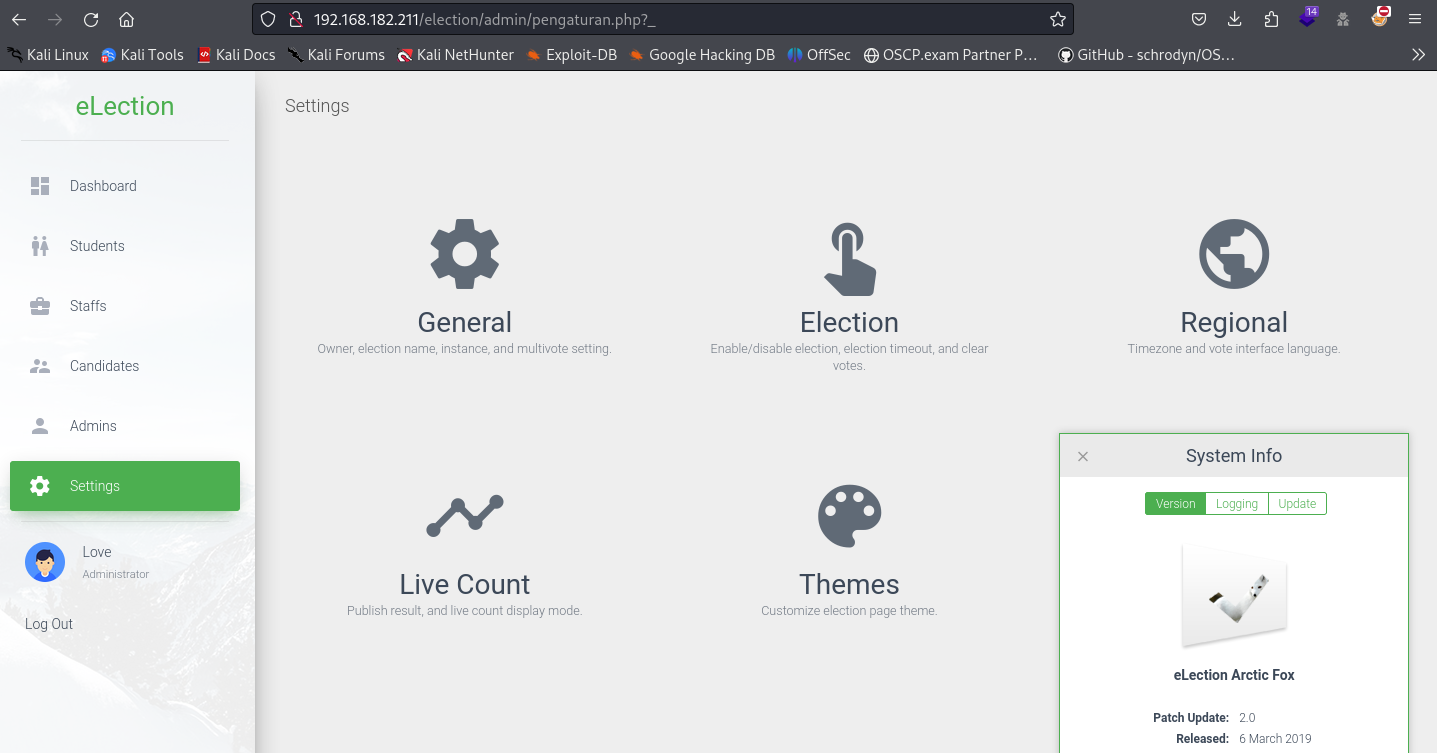Select the Version tab in System Info
Viewport: 1437px width, 753px height.
pyautogui.click(x=1175, y=504)
